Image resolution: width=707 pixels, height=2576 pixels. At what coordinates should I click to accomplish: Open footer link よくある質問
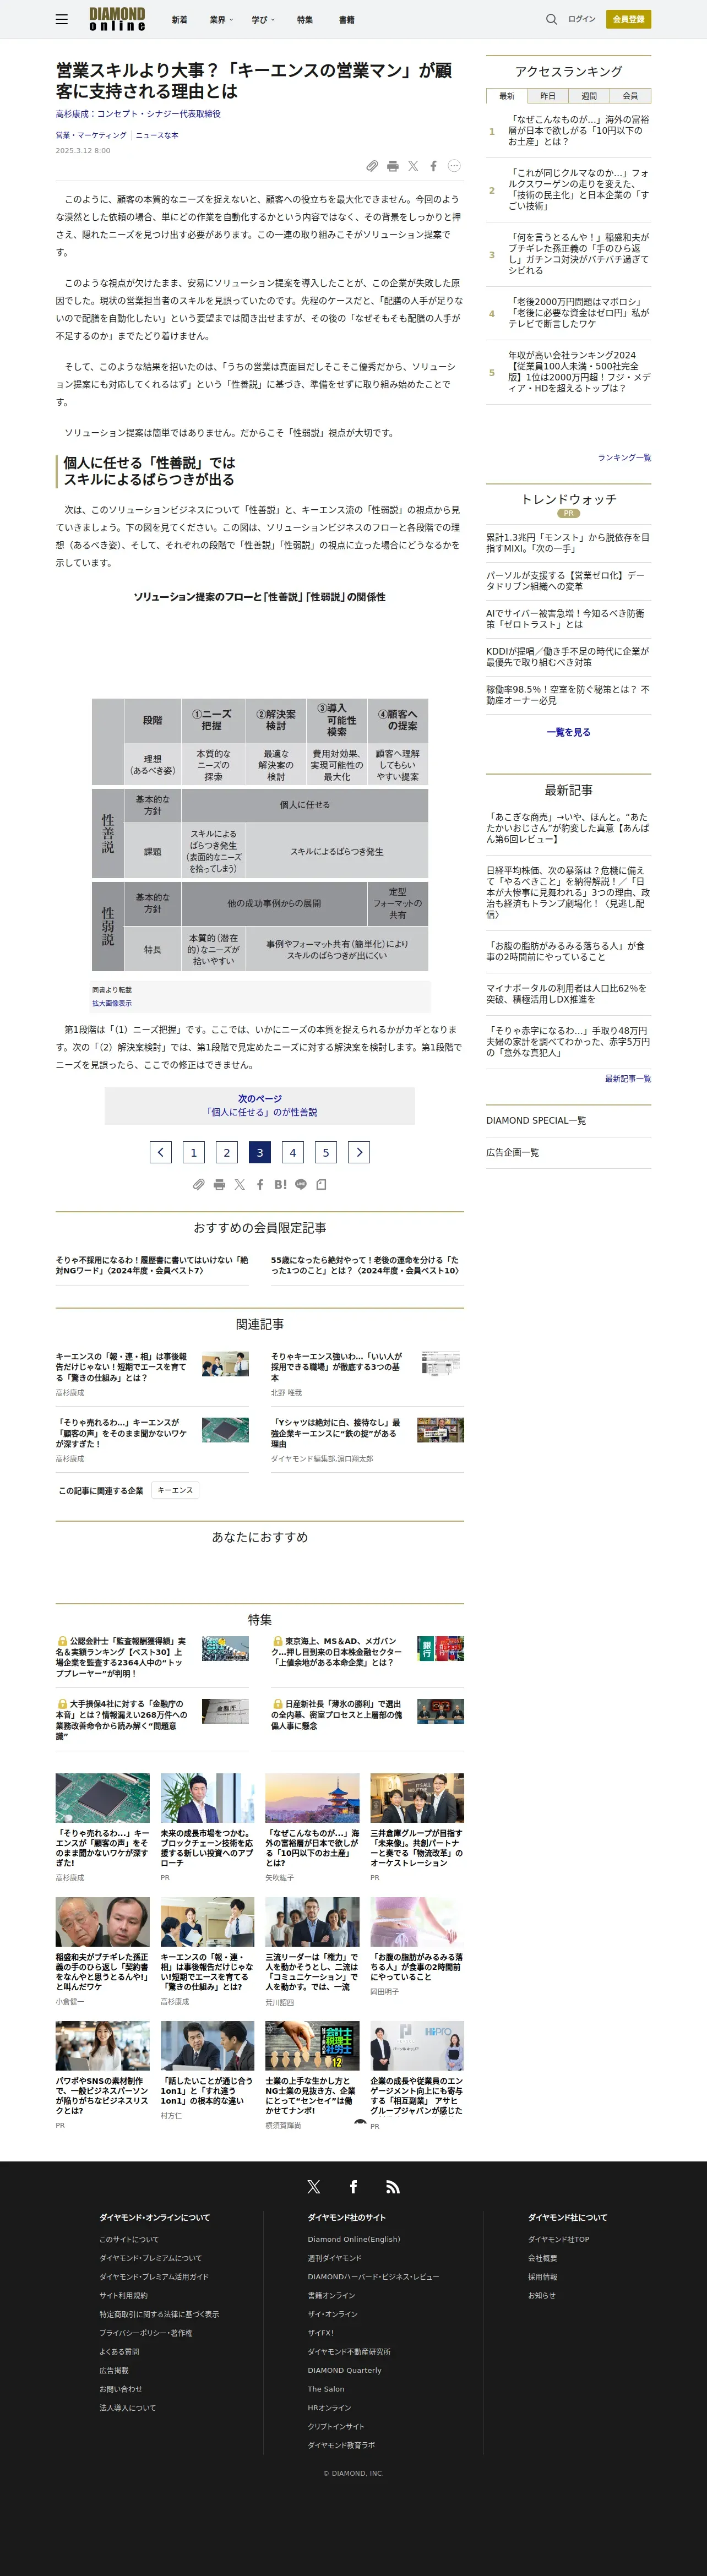coord(119,2351)
